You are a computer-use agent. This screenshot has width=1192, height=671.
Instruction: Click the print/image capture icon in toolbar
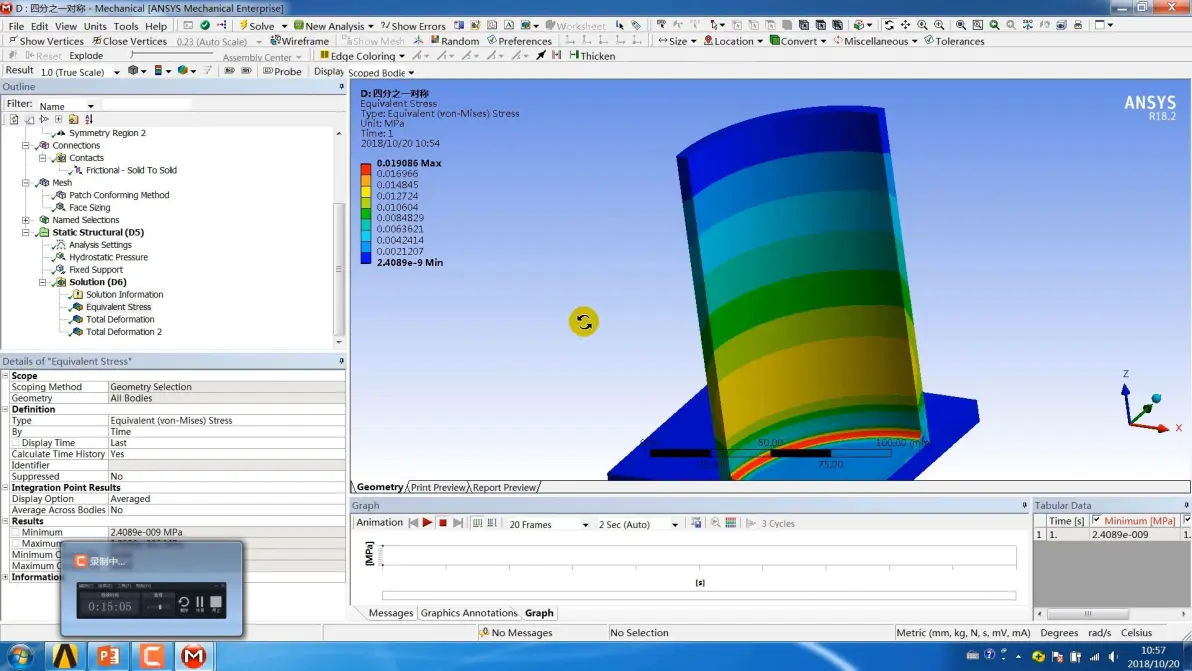(x=1078, y=25)
